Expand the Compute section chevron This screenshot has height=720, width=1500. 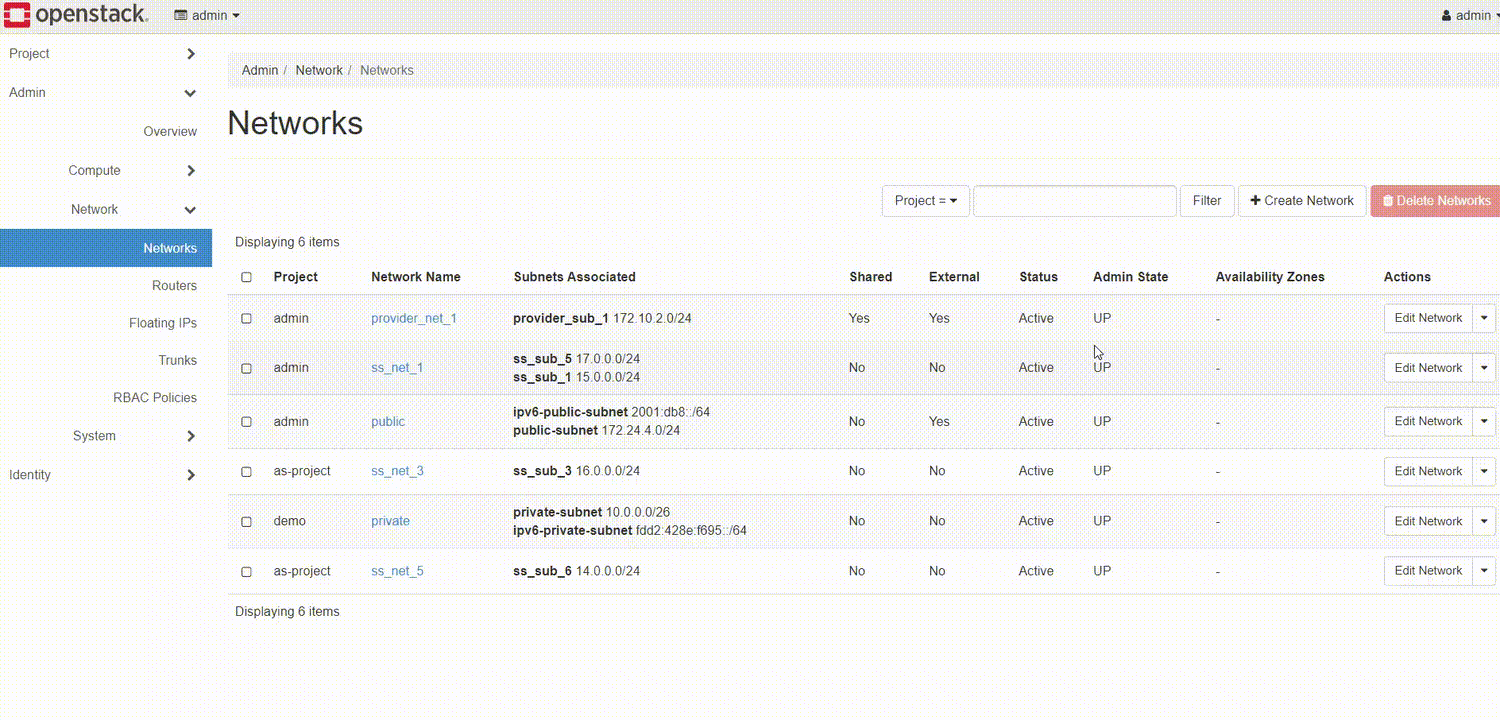pyautogui.click(x=191, y=171)
